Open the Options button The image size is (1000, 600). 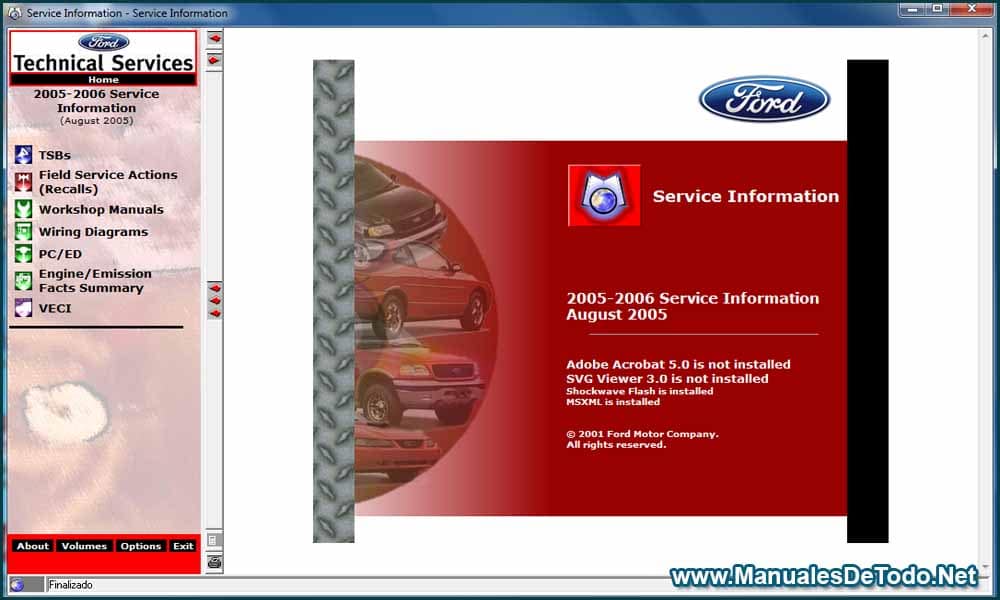coord(140,546)
